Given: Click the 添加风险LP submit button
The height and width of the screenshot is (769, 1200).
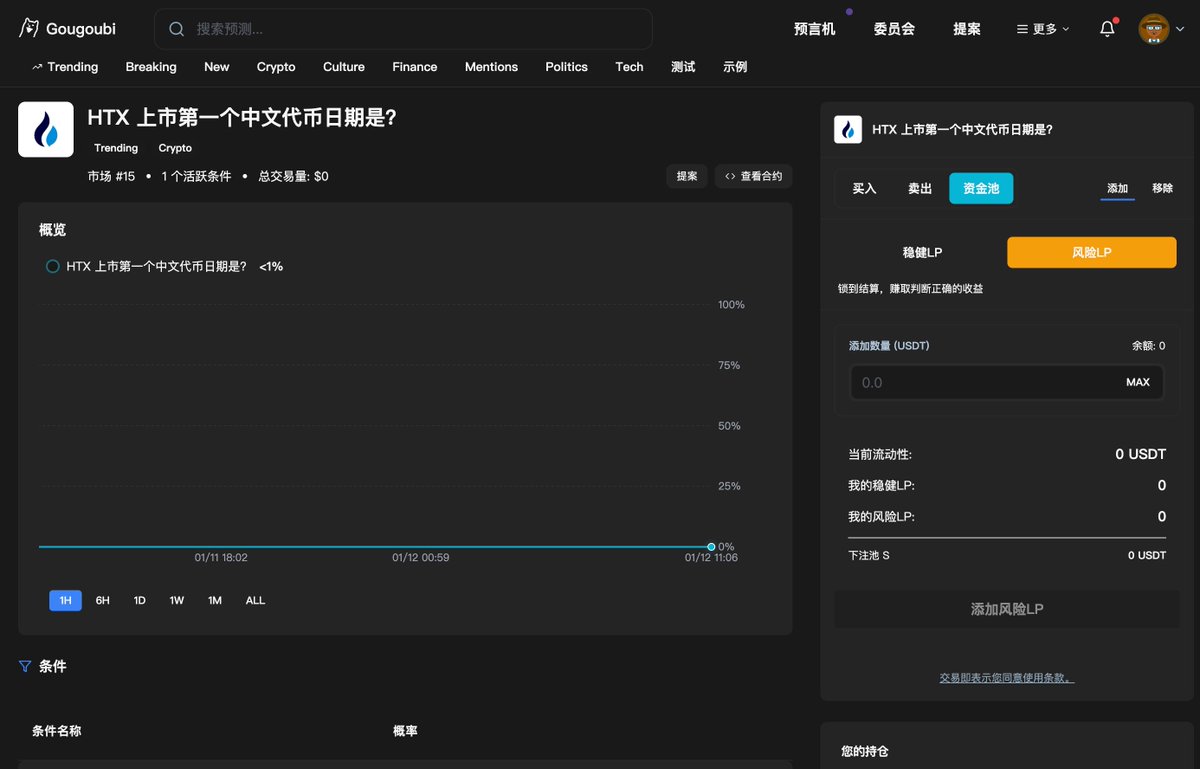Looking at the screenshot, I should pyautogui.click(x=1007, y=609).
